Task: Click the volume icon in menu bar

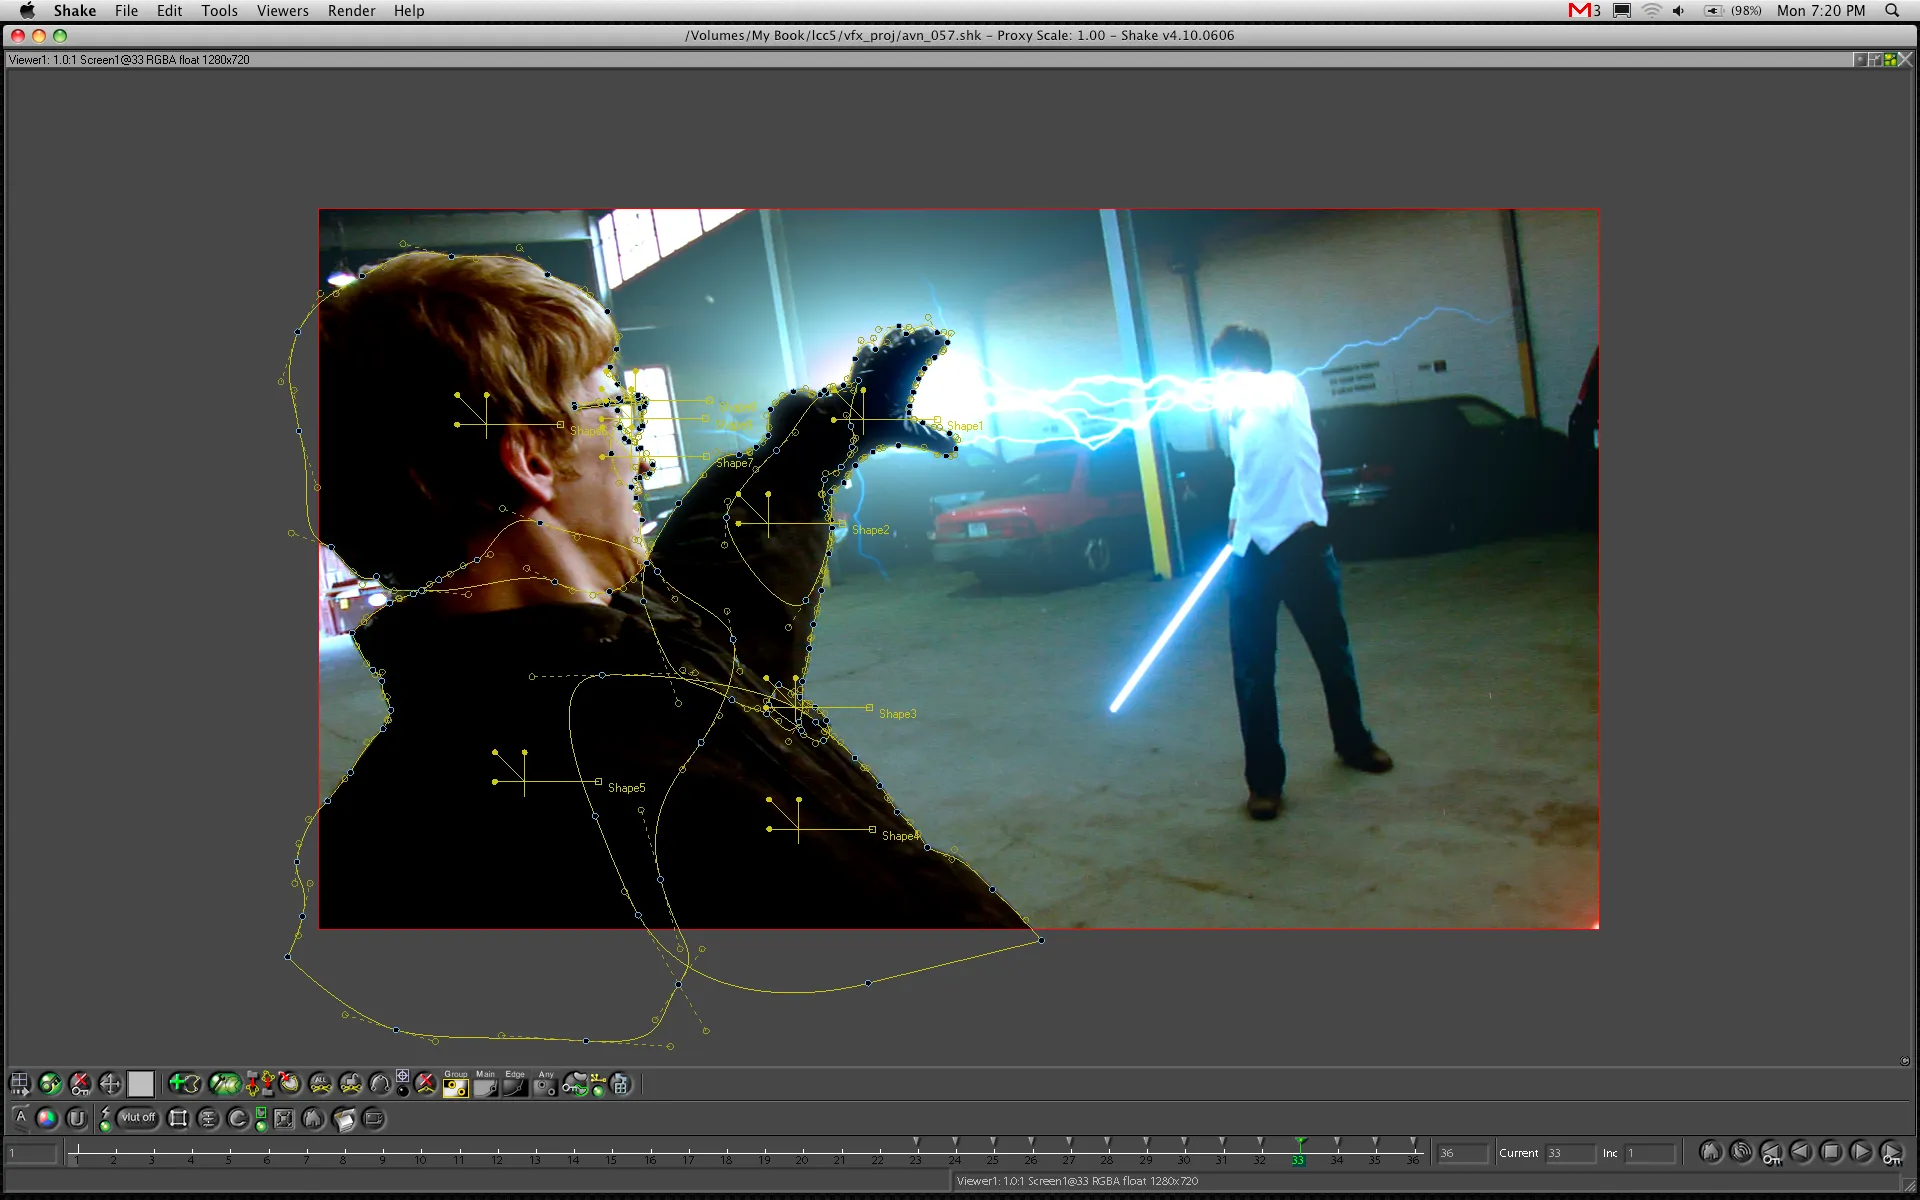Action: pyautogui.click(x=1678, y=11)
